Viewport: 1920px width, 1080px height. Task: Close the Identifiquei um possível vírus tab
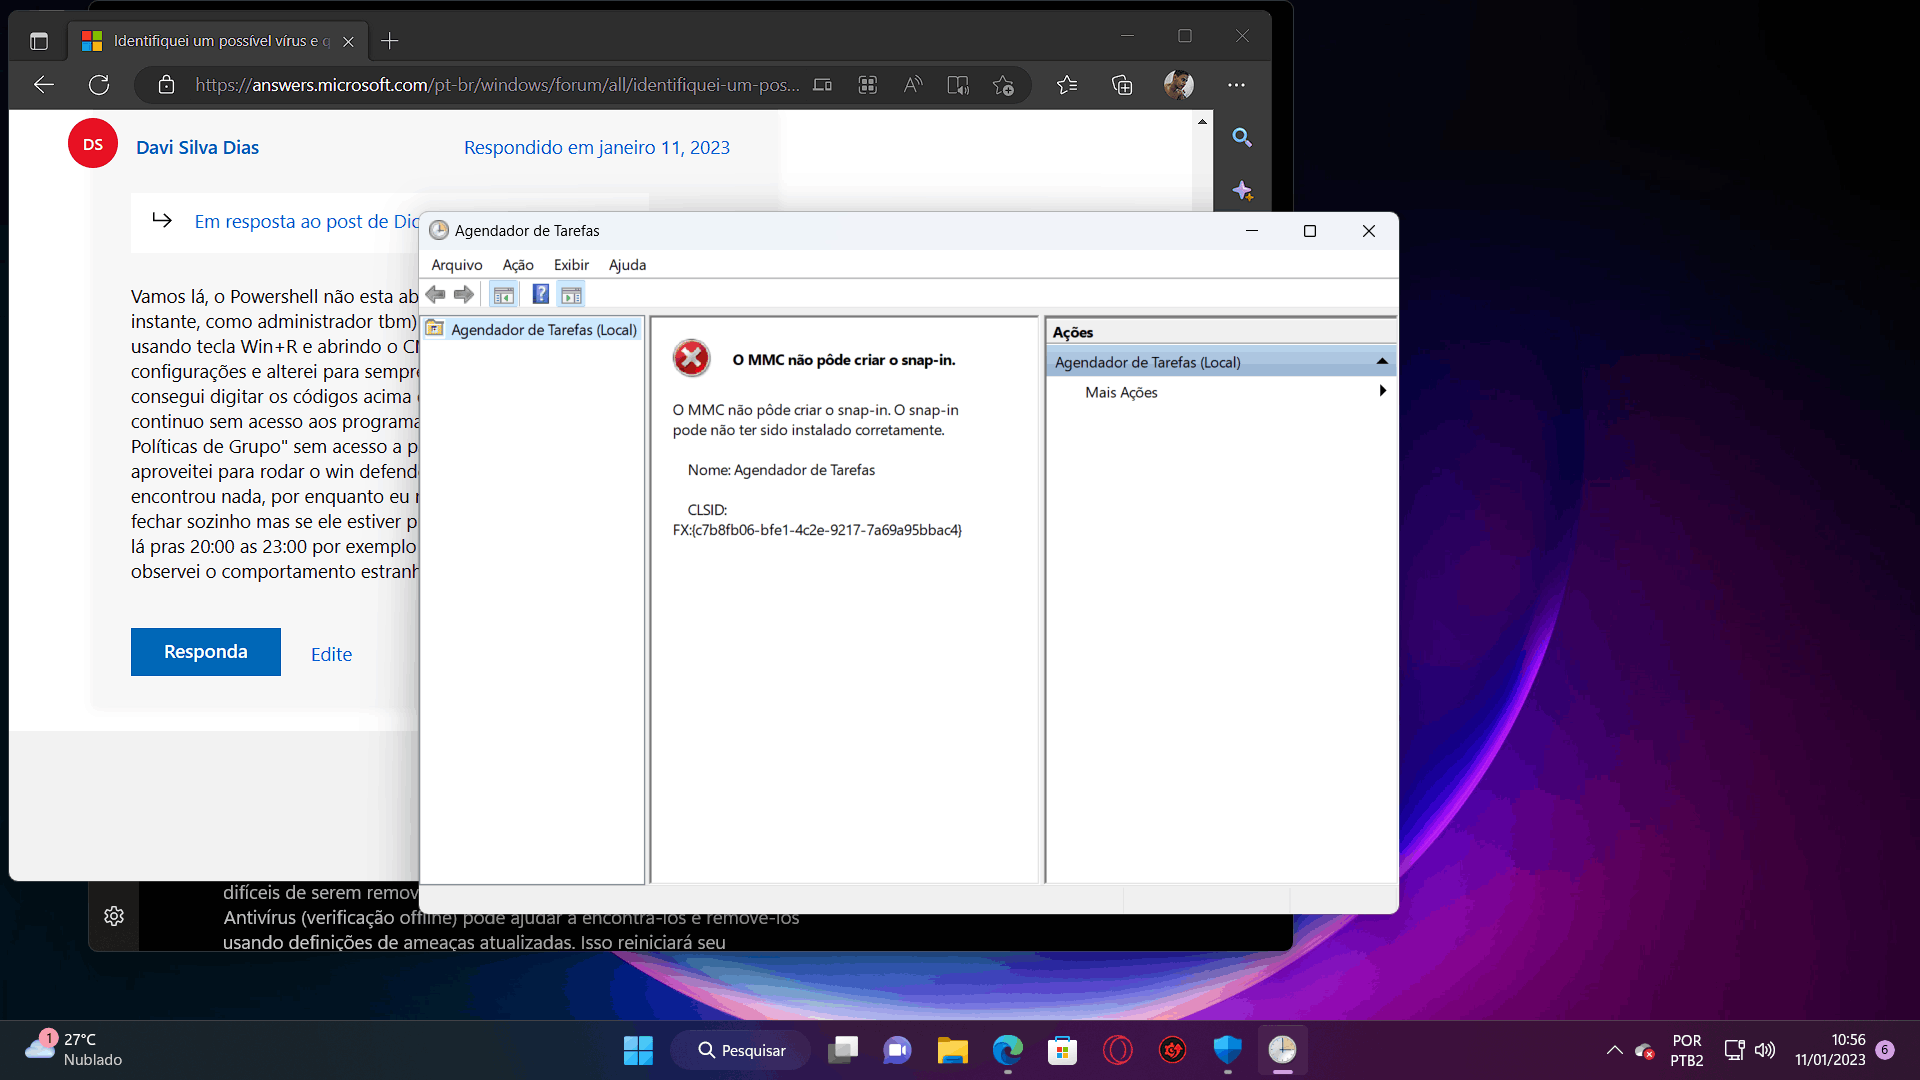coord(348,41)
